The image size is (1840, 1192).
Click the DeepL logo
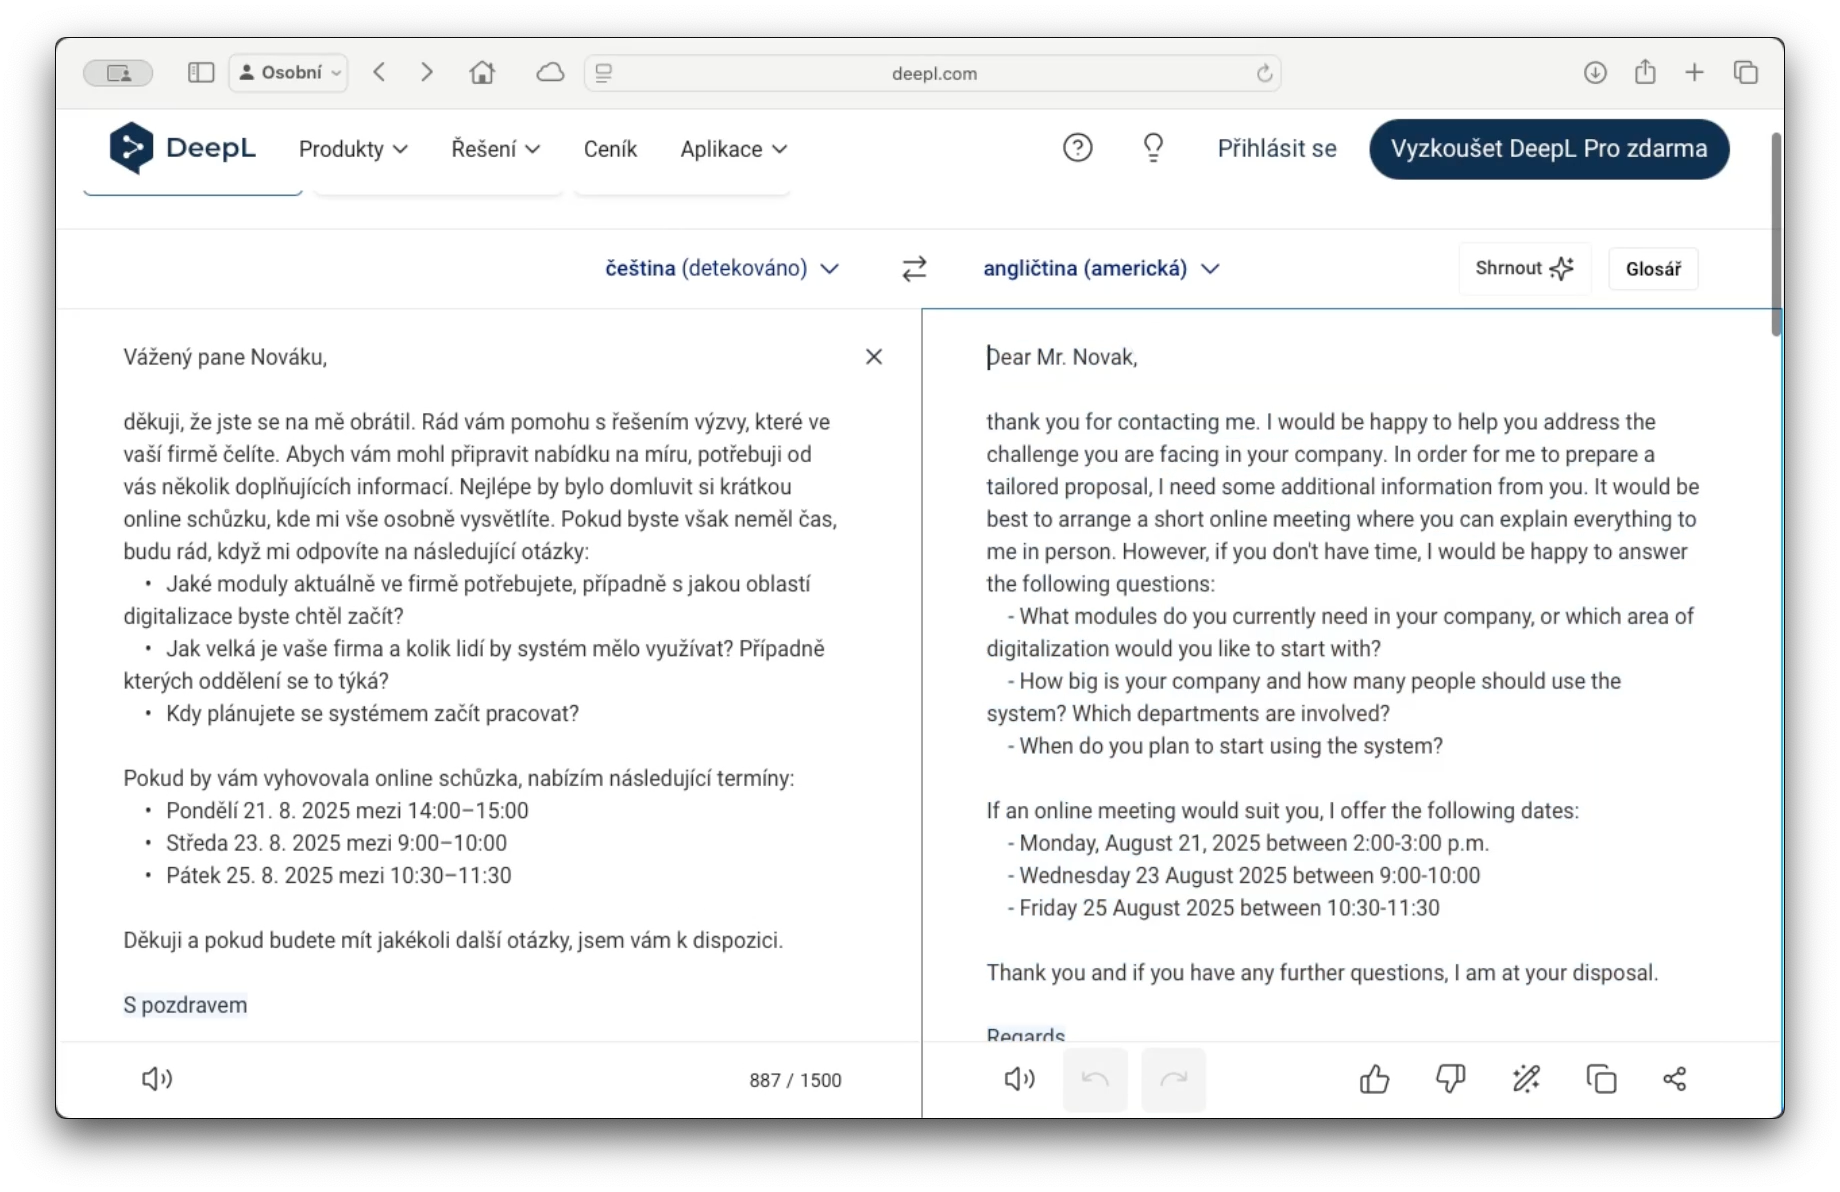[182, 148]
